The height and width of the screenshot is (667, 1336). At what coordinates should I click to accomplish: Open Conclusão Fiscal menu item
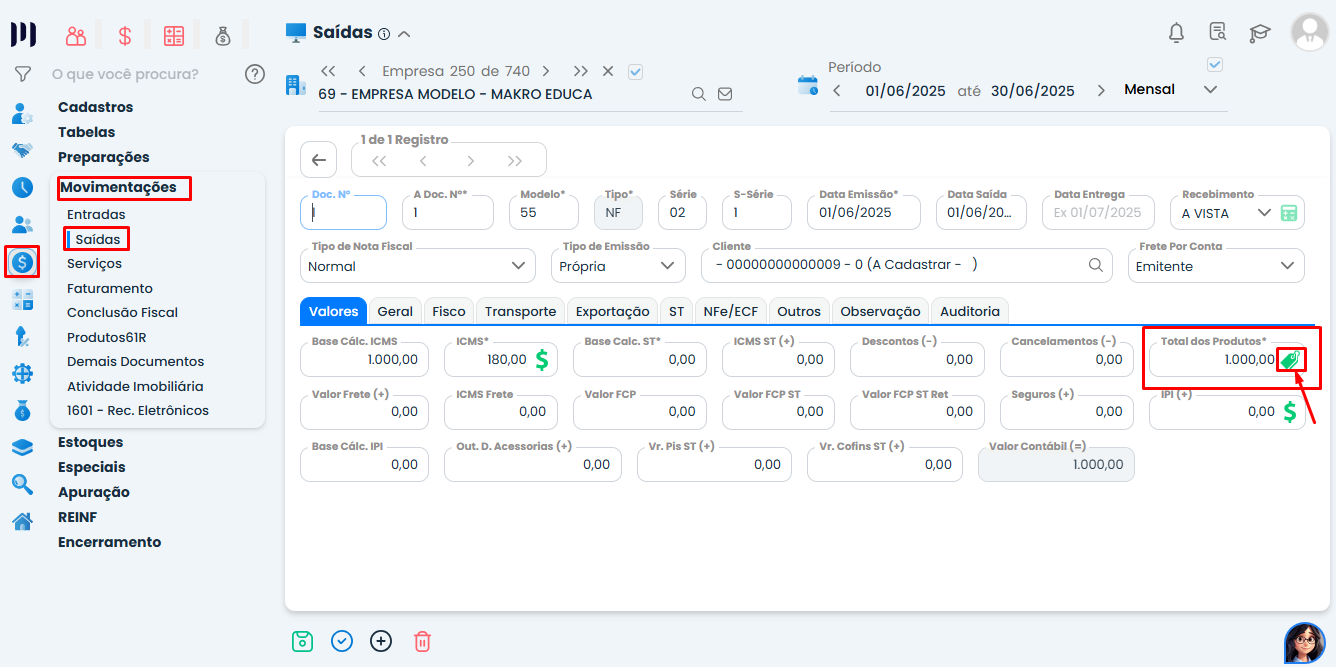pyautogui.click(x=122, y=312)
